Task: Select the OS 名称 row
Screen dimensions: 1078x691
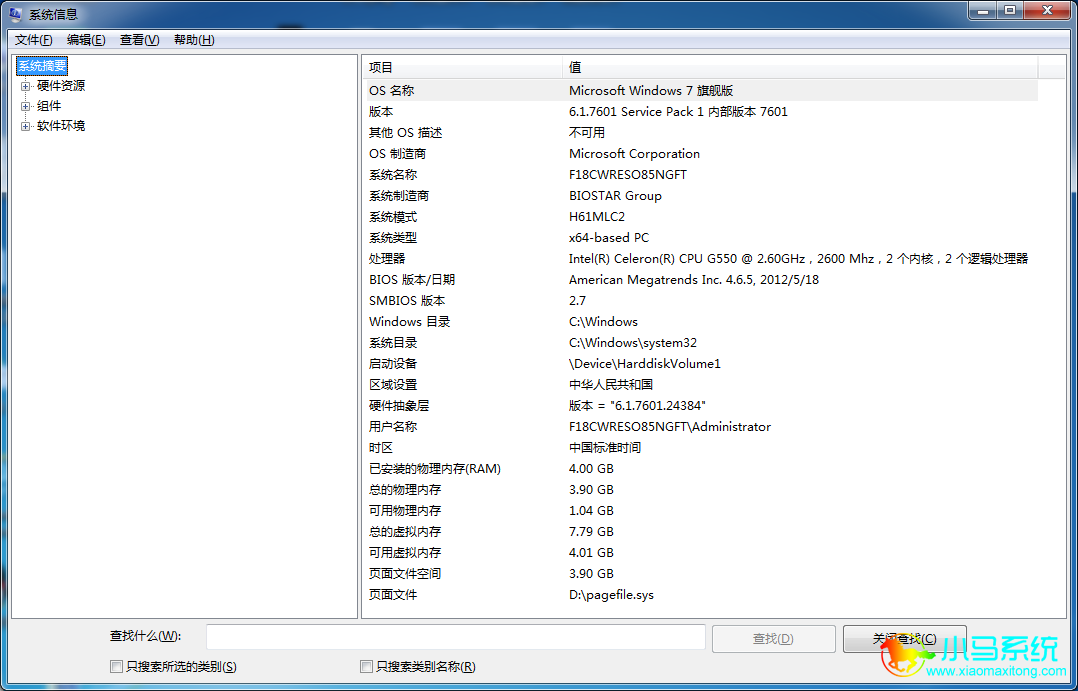Action: click(x=700, y=91)
